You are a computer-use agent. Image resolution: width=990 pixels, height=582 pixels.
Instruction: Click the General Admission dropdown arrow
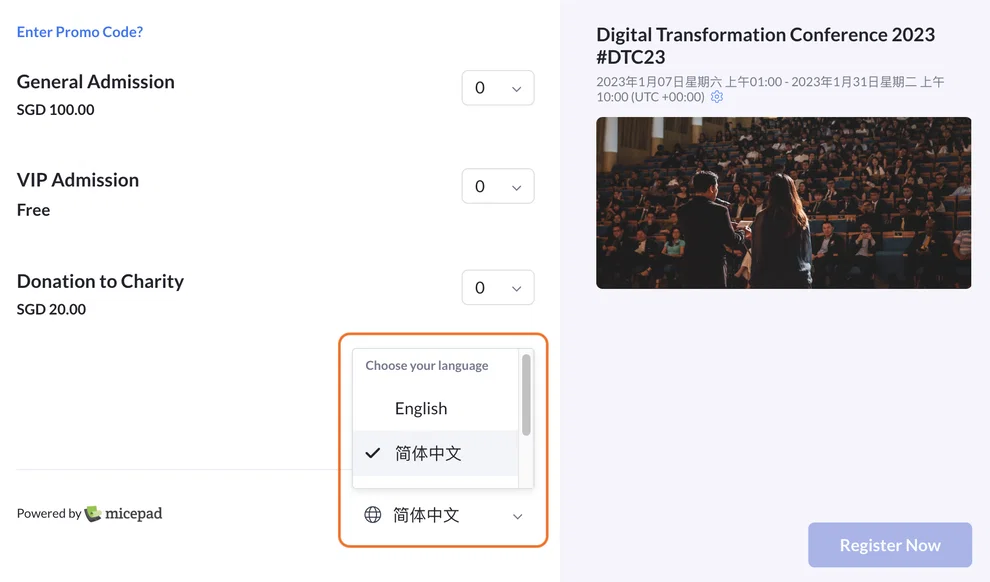click(x=516, y=89)
